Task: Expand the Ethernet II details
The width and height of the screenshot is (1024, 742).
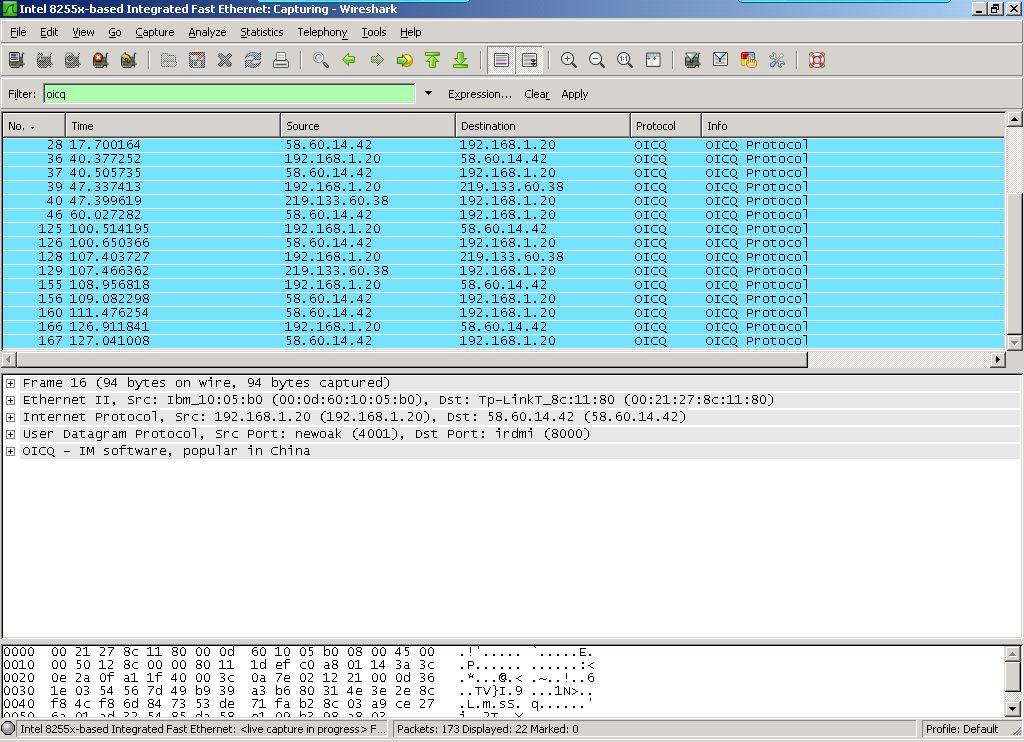Action: coord(9,399)
